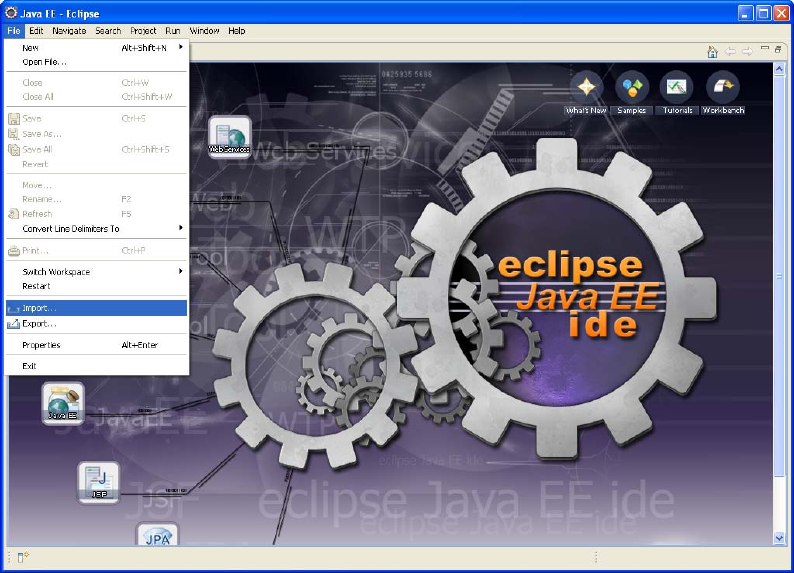The width and height of the screenshot is (794, 573).
Task: Click the grayed-out Refresh entry
Action: click(96, 214)
